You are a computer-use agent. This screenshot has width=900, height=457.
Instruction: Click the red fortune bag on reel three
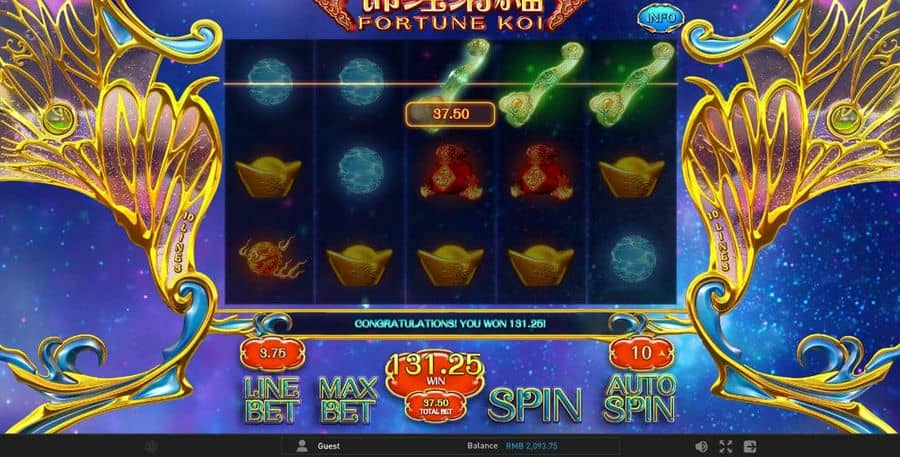[451, 172]
